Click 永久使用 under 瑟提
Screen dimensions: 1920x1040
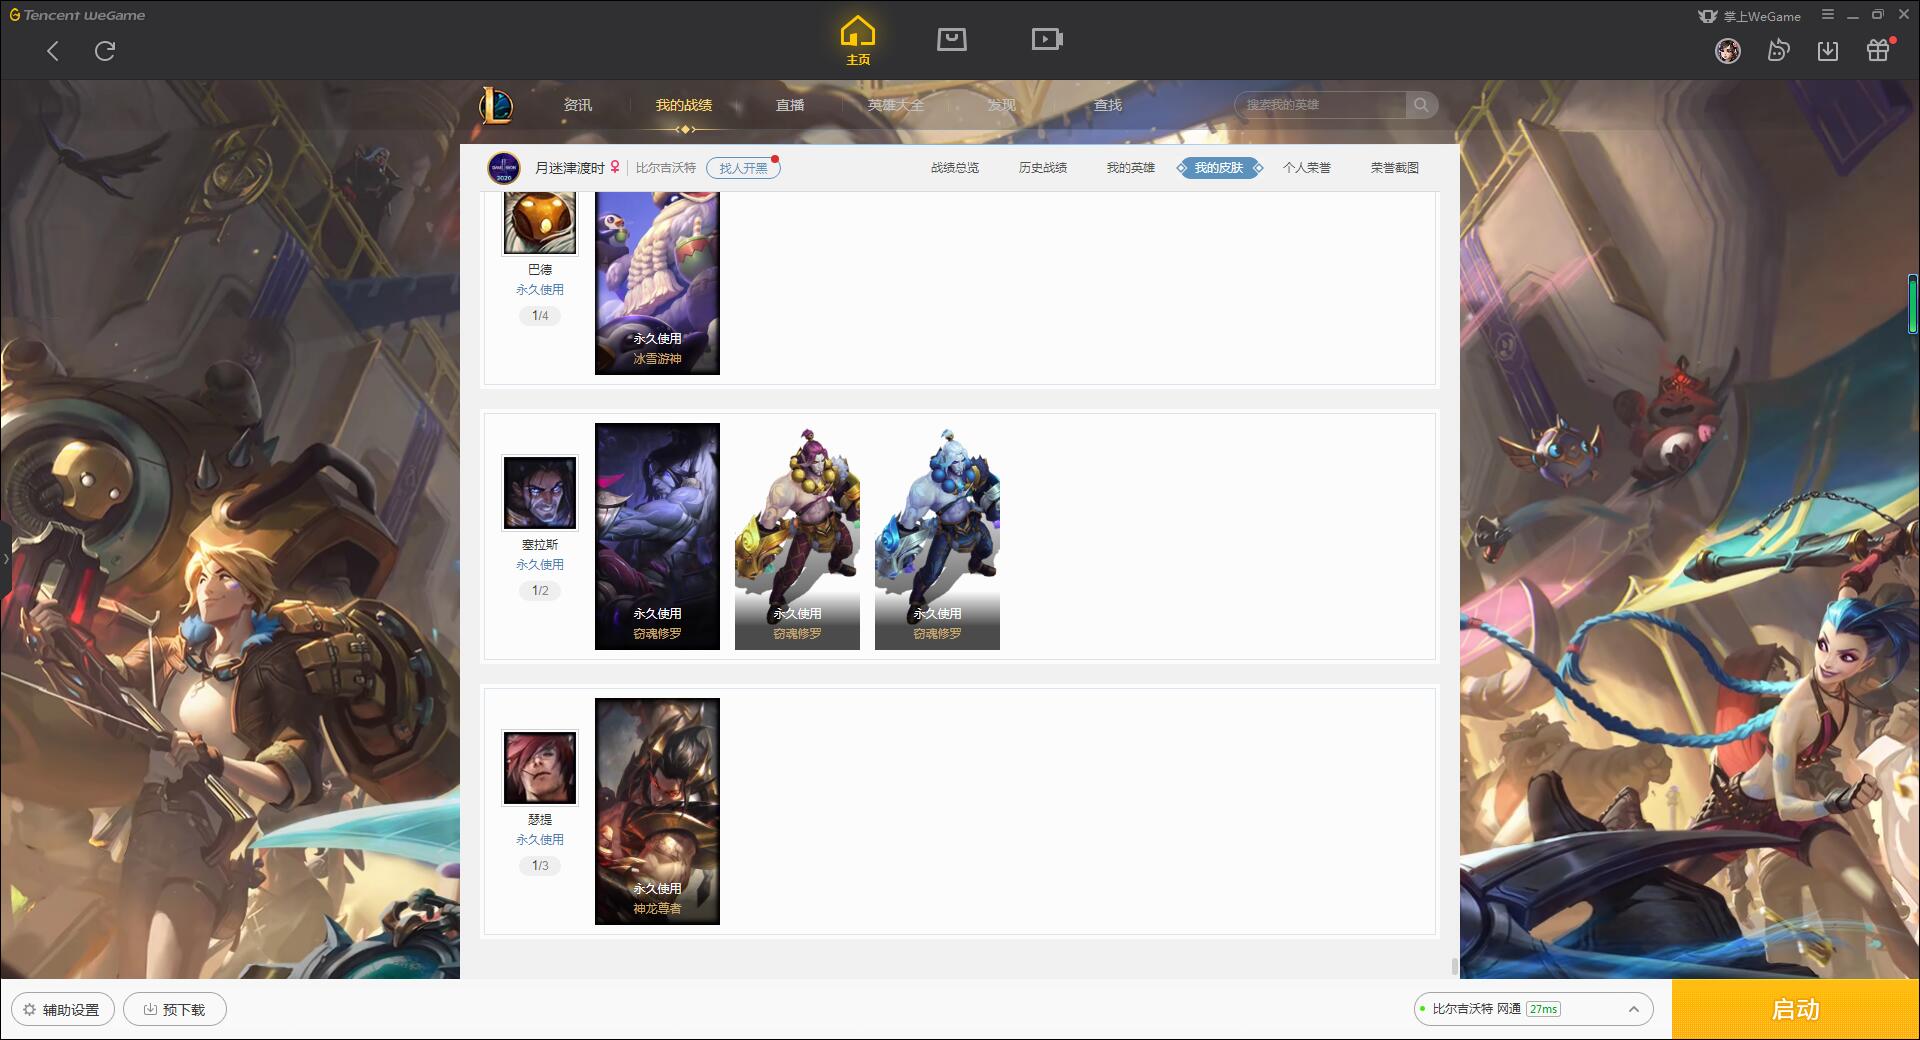pyautogui.click(x=540, y=840)
